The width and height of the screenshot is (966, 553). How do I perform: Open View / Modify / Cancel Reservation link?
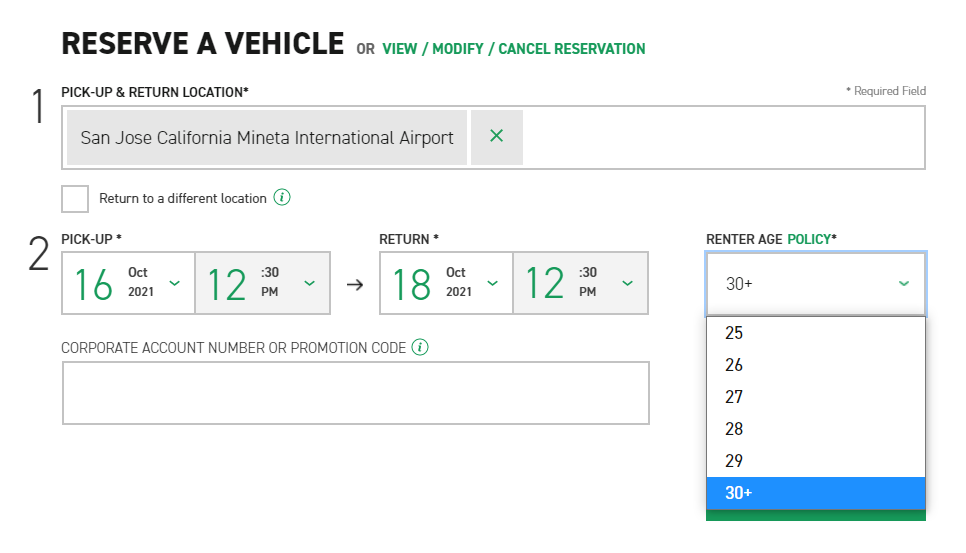pyautogui.click(x=513, y=48)
